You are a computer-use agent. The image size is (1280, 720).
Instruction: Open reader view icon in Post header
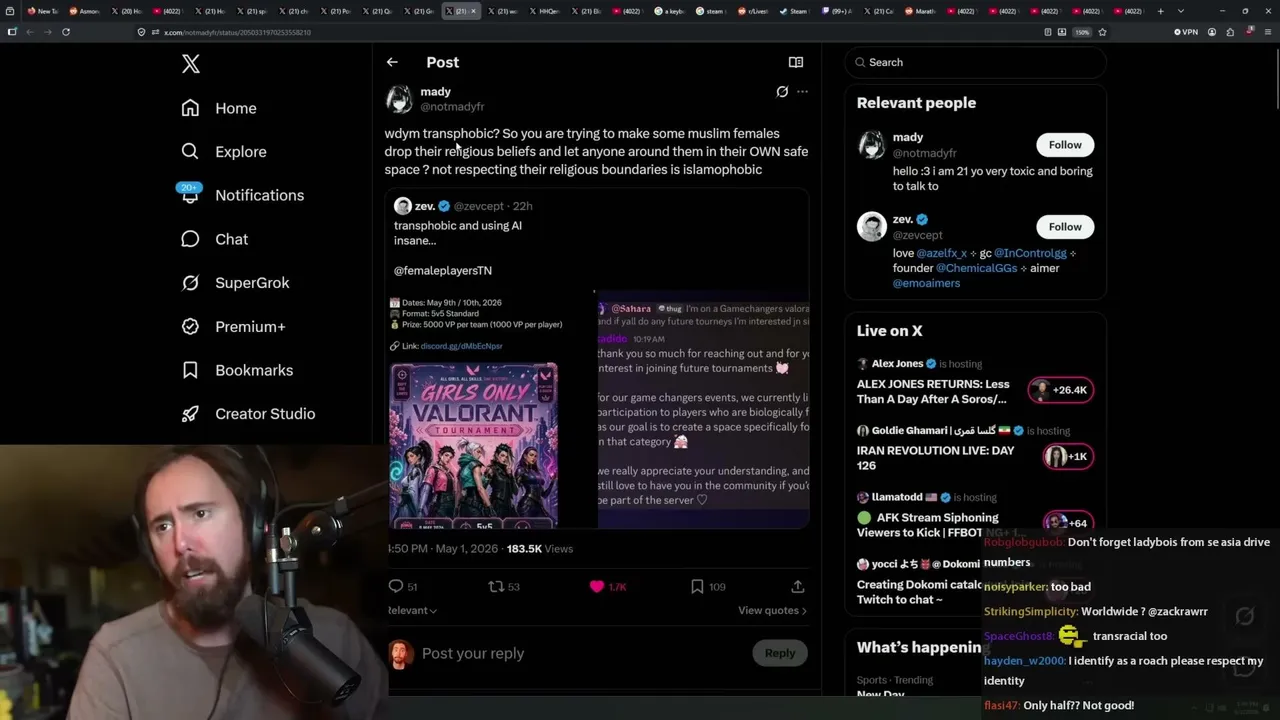(x=796, y=62)
